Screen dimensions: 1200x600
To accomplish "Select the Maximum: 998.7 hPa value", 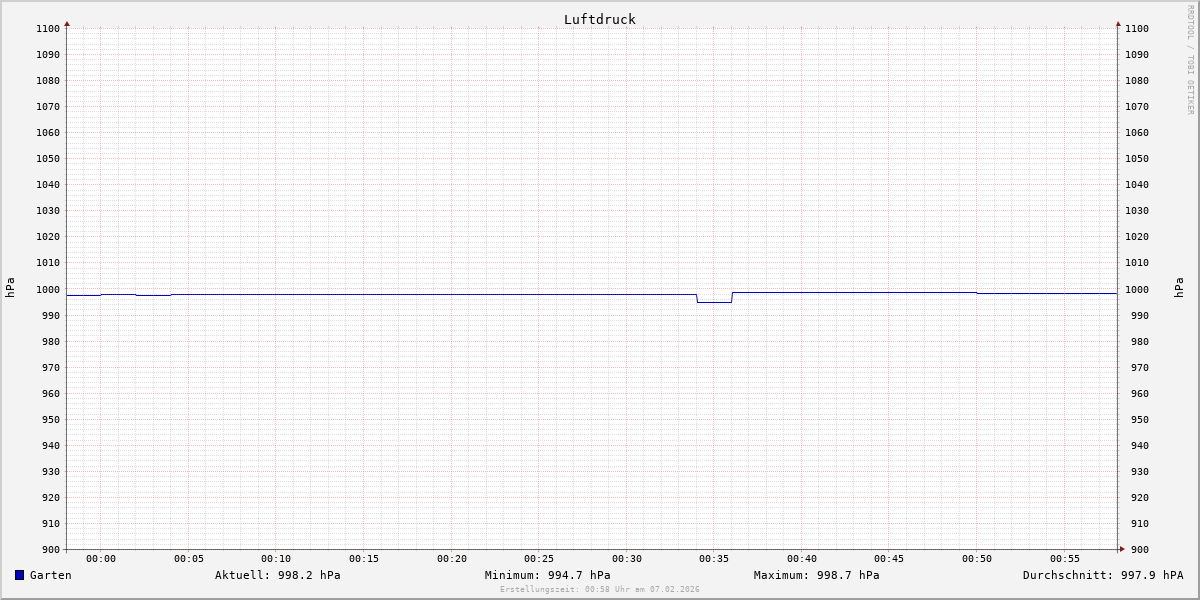I will point(816,575).
